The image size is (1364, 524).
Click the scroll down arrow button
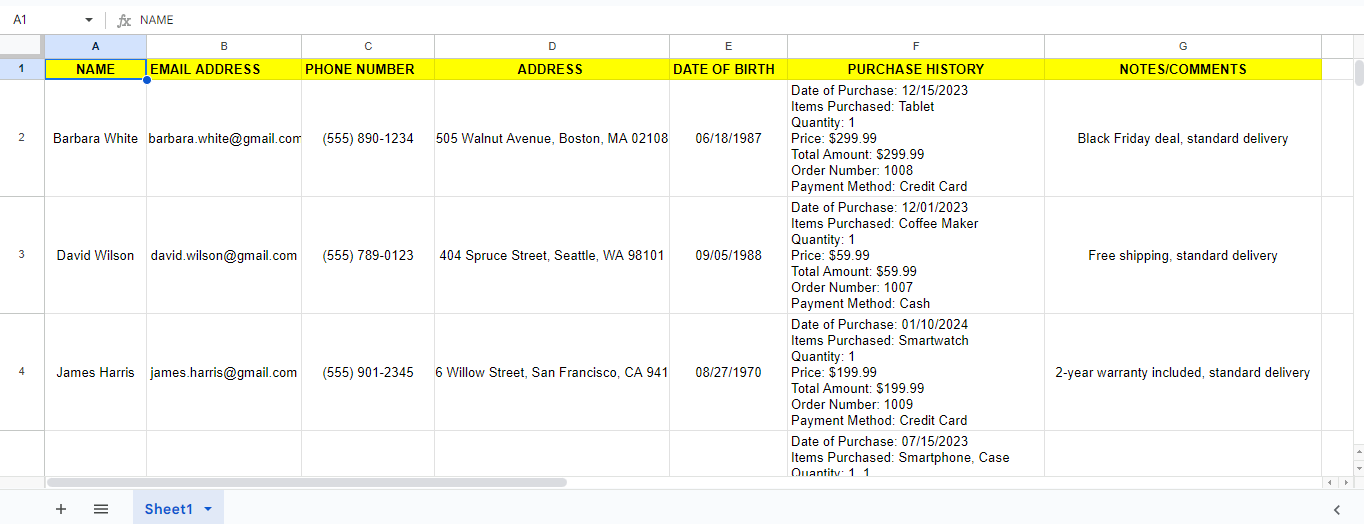(1358, 468)
